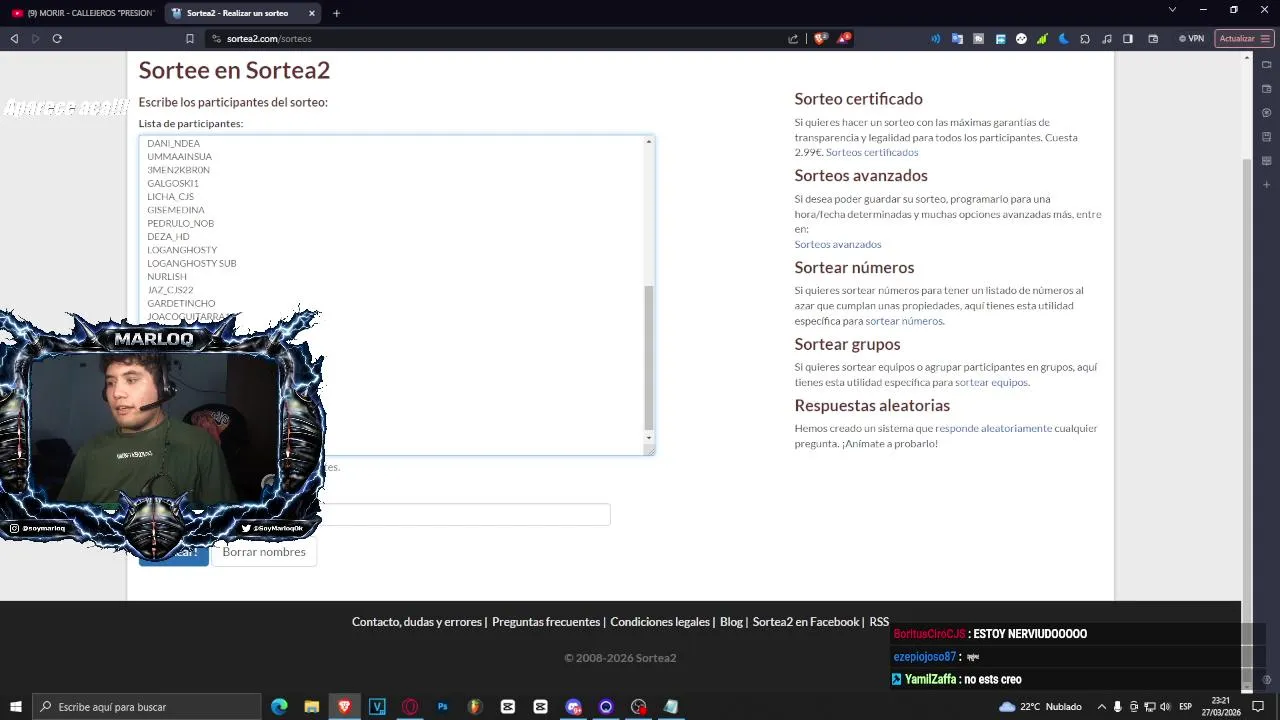1280x720 pixels.
Task: Open the Contacto, dudas y errores footer link
Action: (417, 622)
